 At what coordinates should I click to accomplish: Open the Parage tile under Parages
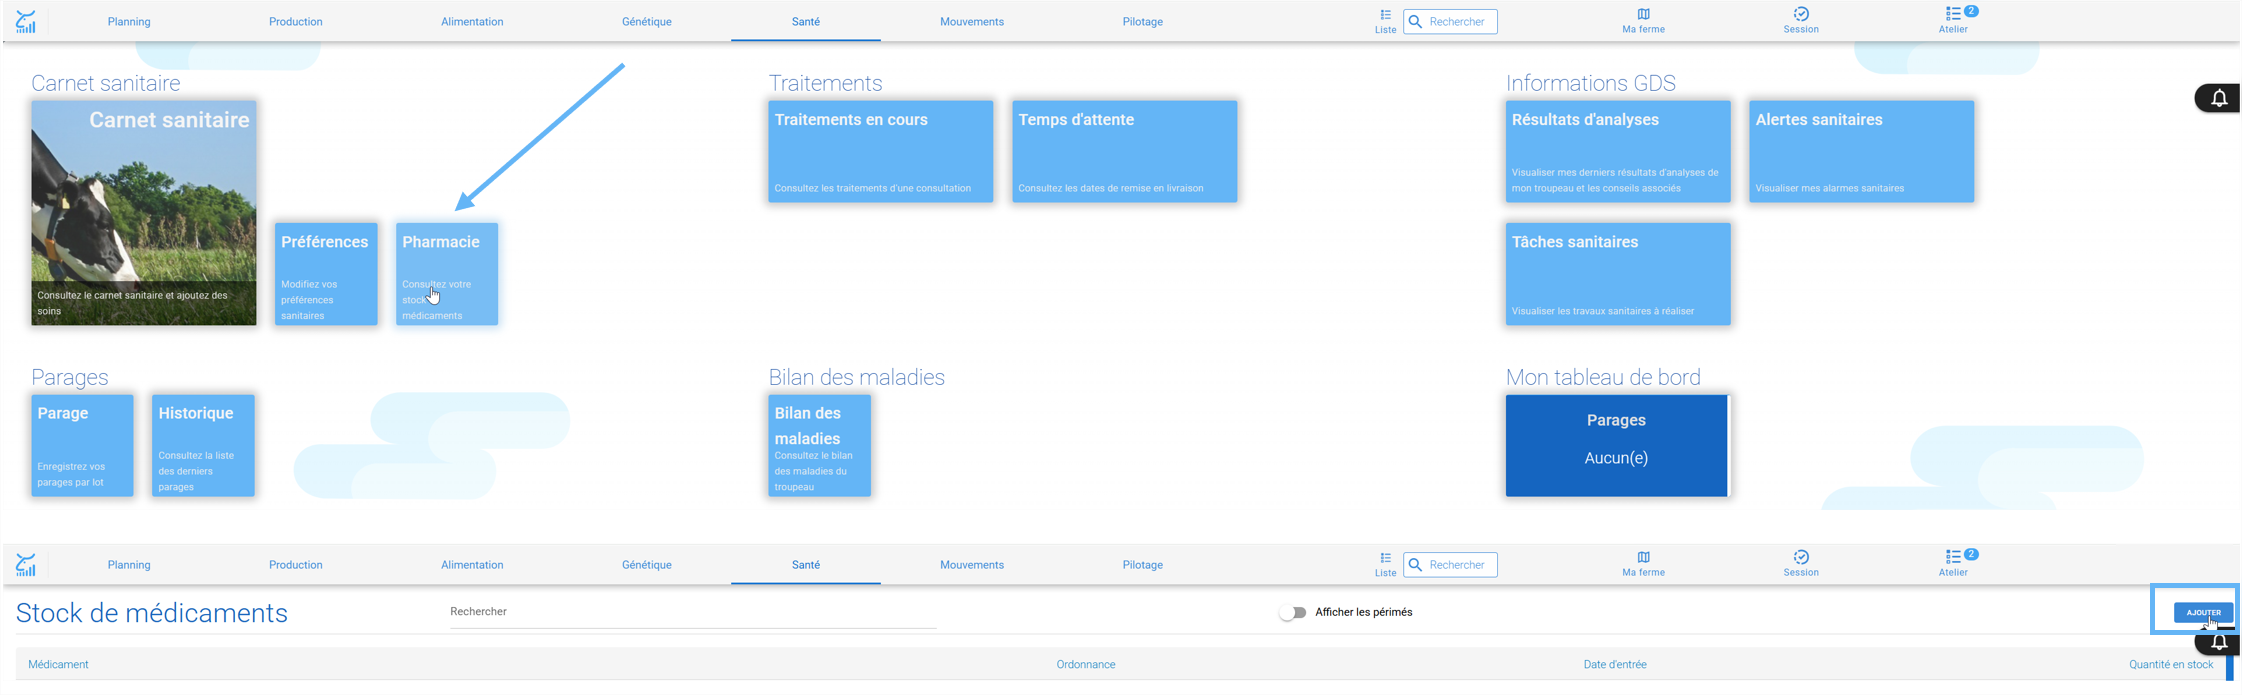(x=82, y=445)
